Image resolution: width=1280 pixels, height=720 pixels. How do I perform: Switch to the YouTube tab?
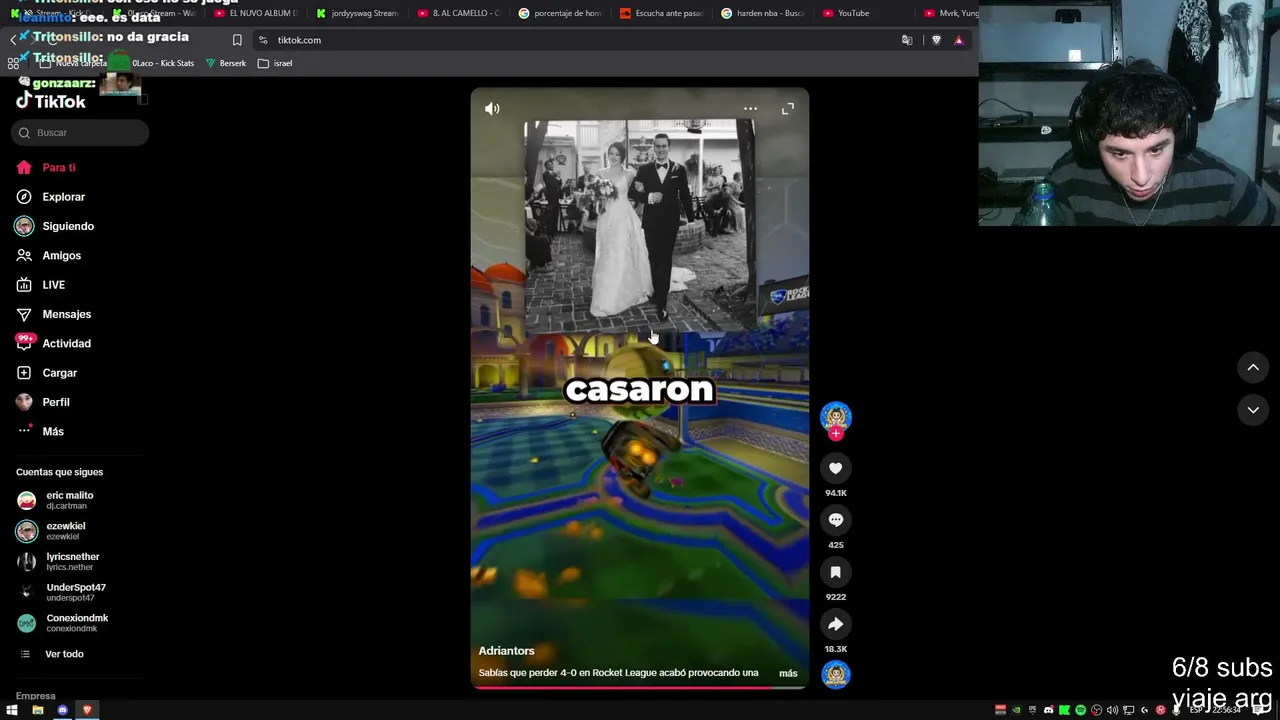tap(865, 13)
